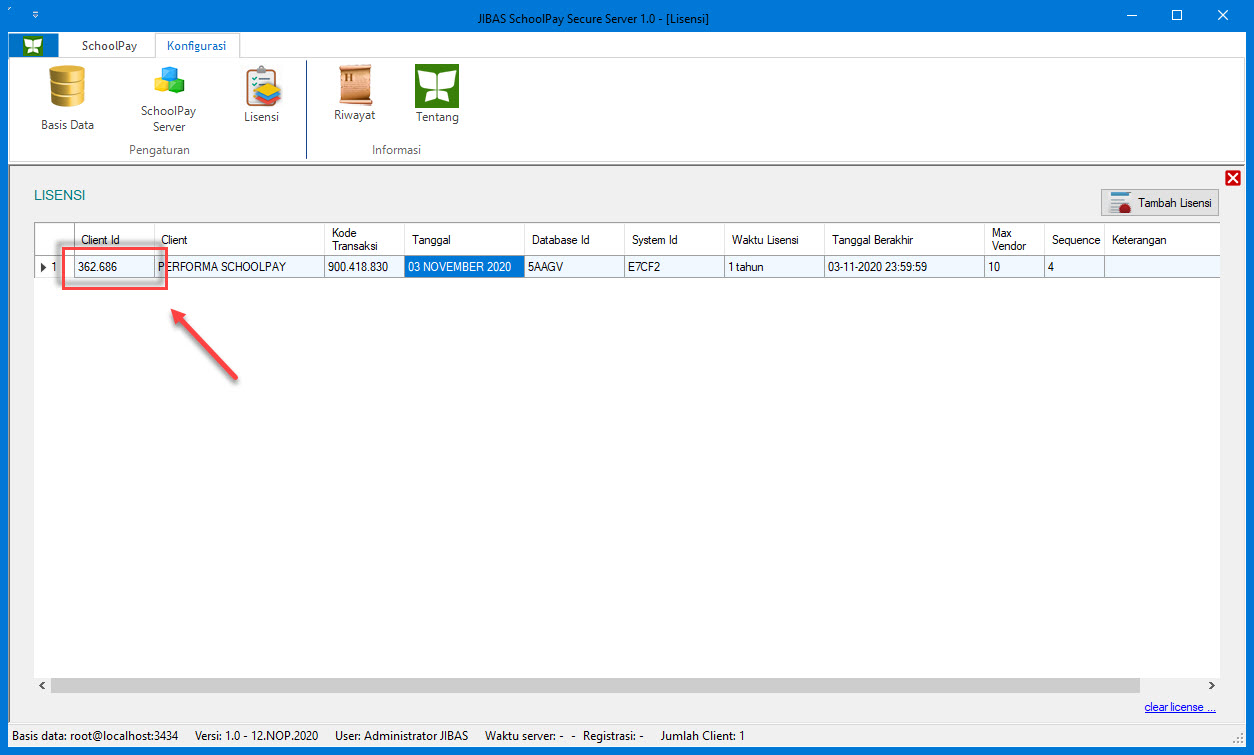Image resolution: width=1254 pixels, height=755 pixels.
Task: Switch to the SchoolPay ribbon tab
Action: click(x=109, y=46)
